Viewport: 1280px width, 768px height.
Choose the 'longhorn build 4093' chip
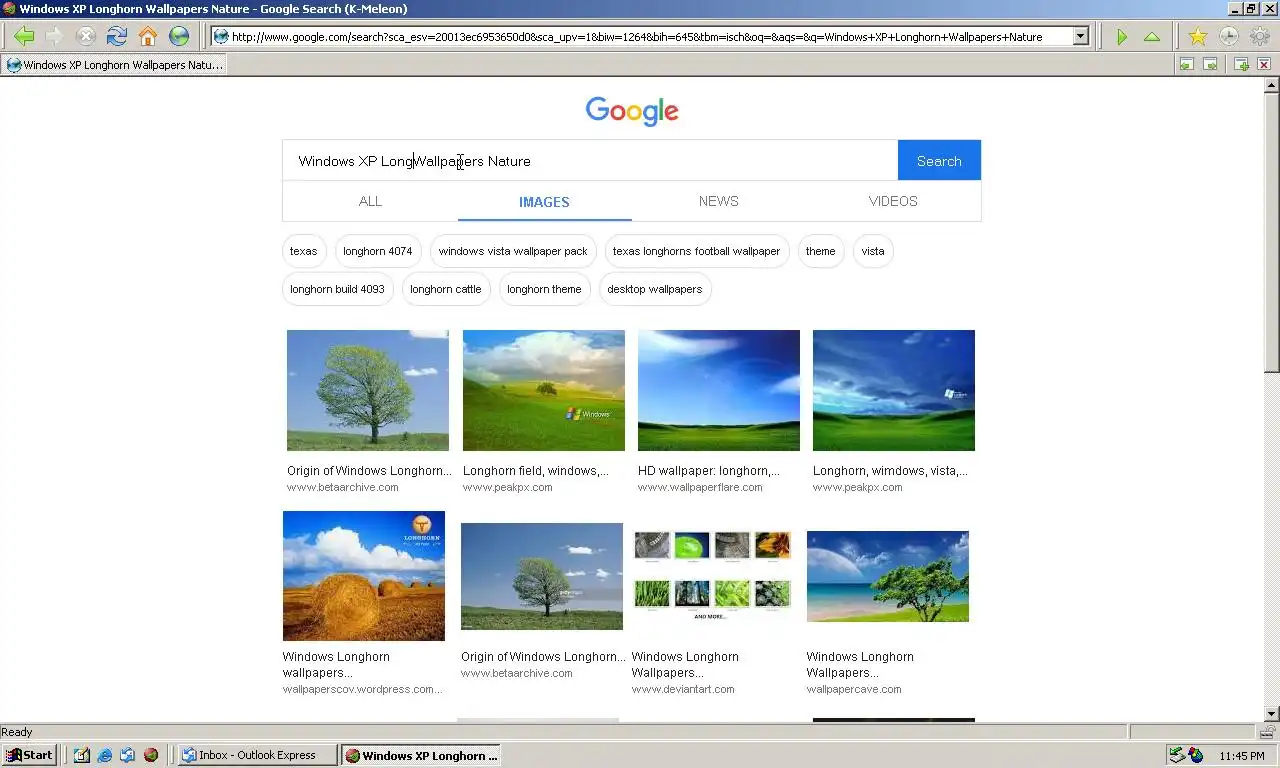337,289
